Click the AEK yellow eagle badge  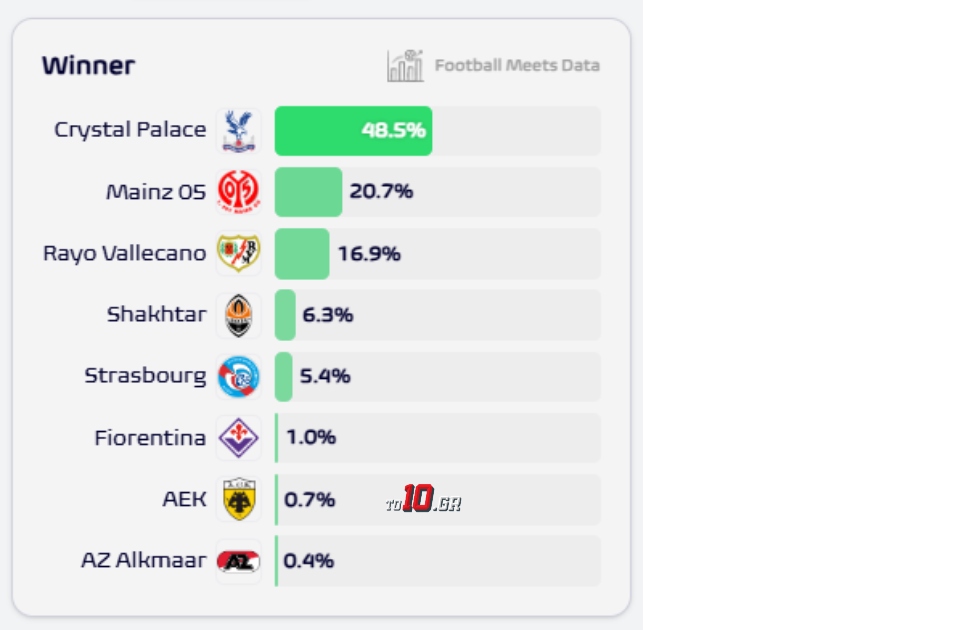point(238,499)
